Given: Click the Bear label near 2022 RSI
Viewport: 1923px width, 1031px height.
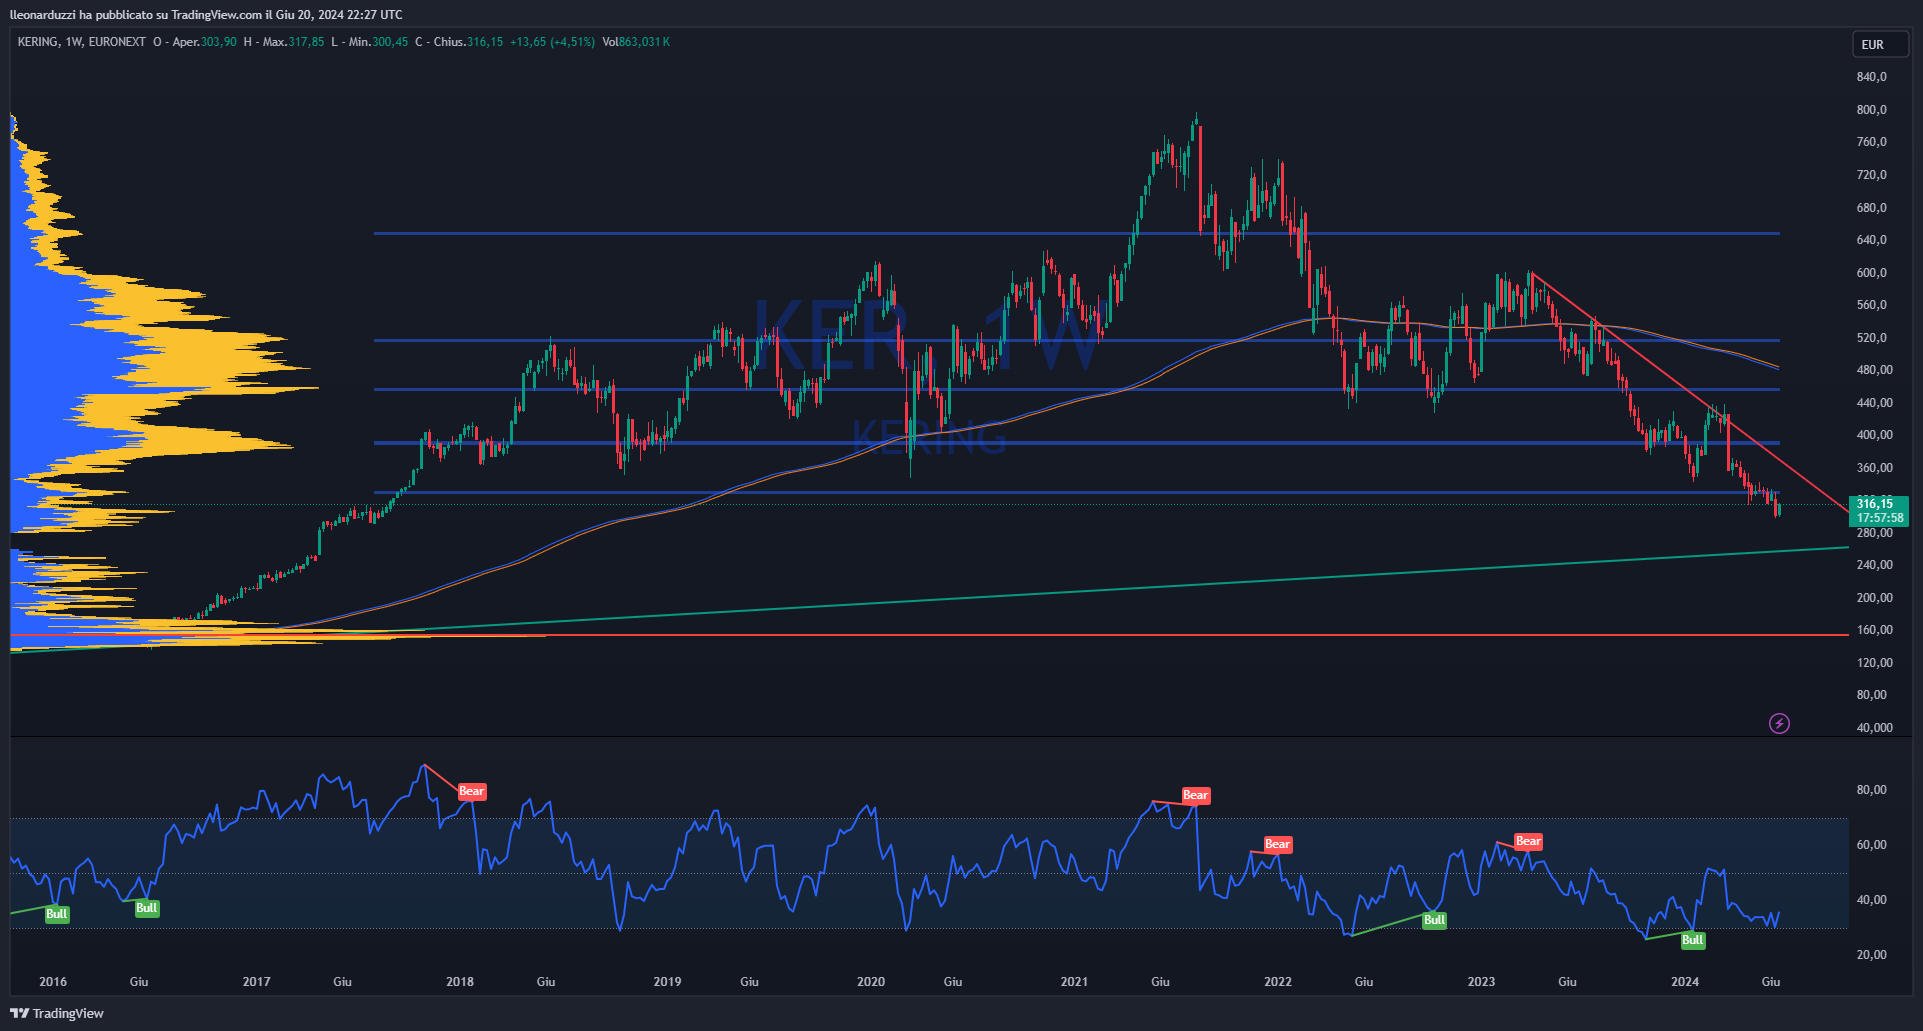Looking at the screenshot, I should click(1278, 844).
